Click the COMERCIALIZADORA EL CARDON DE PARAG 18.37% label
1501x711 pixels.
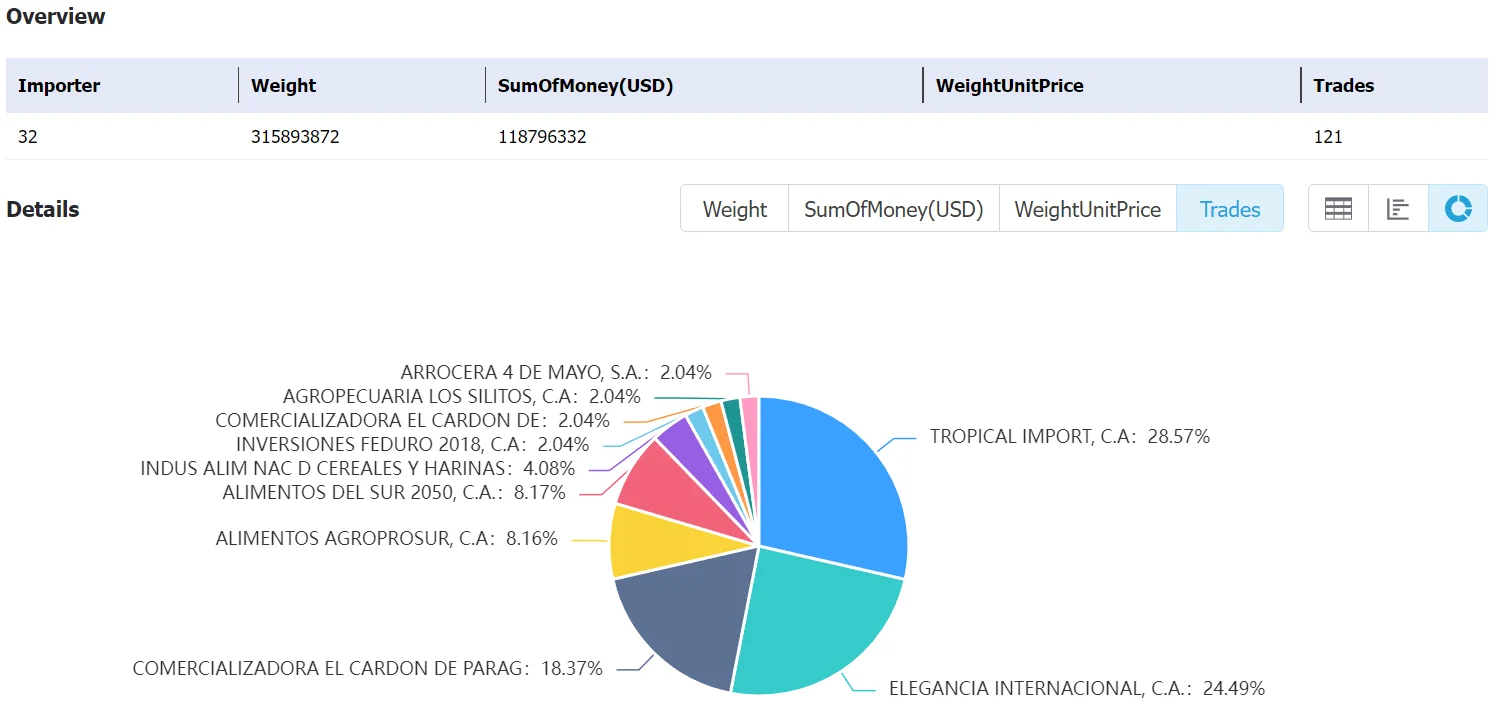(368, 668)
